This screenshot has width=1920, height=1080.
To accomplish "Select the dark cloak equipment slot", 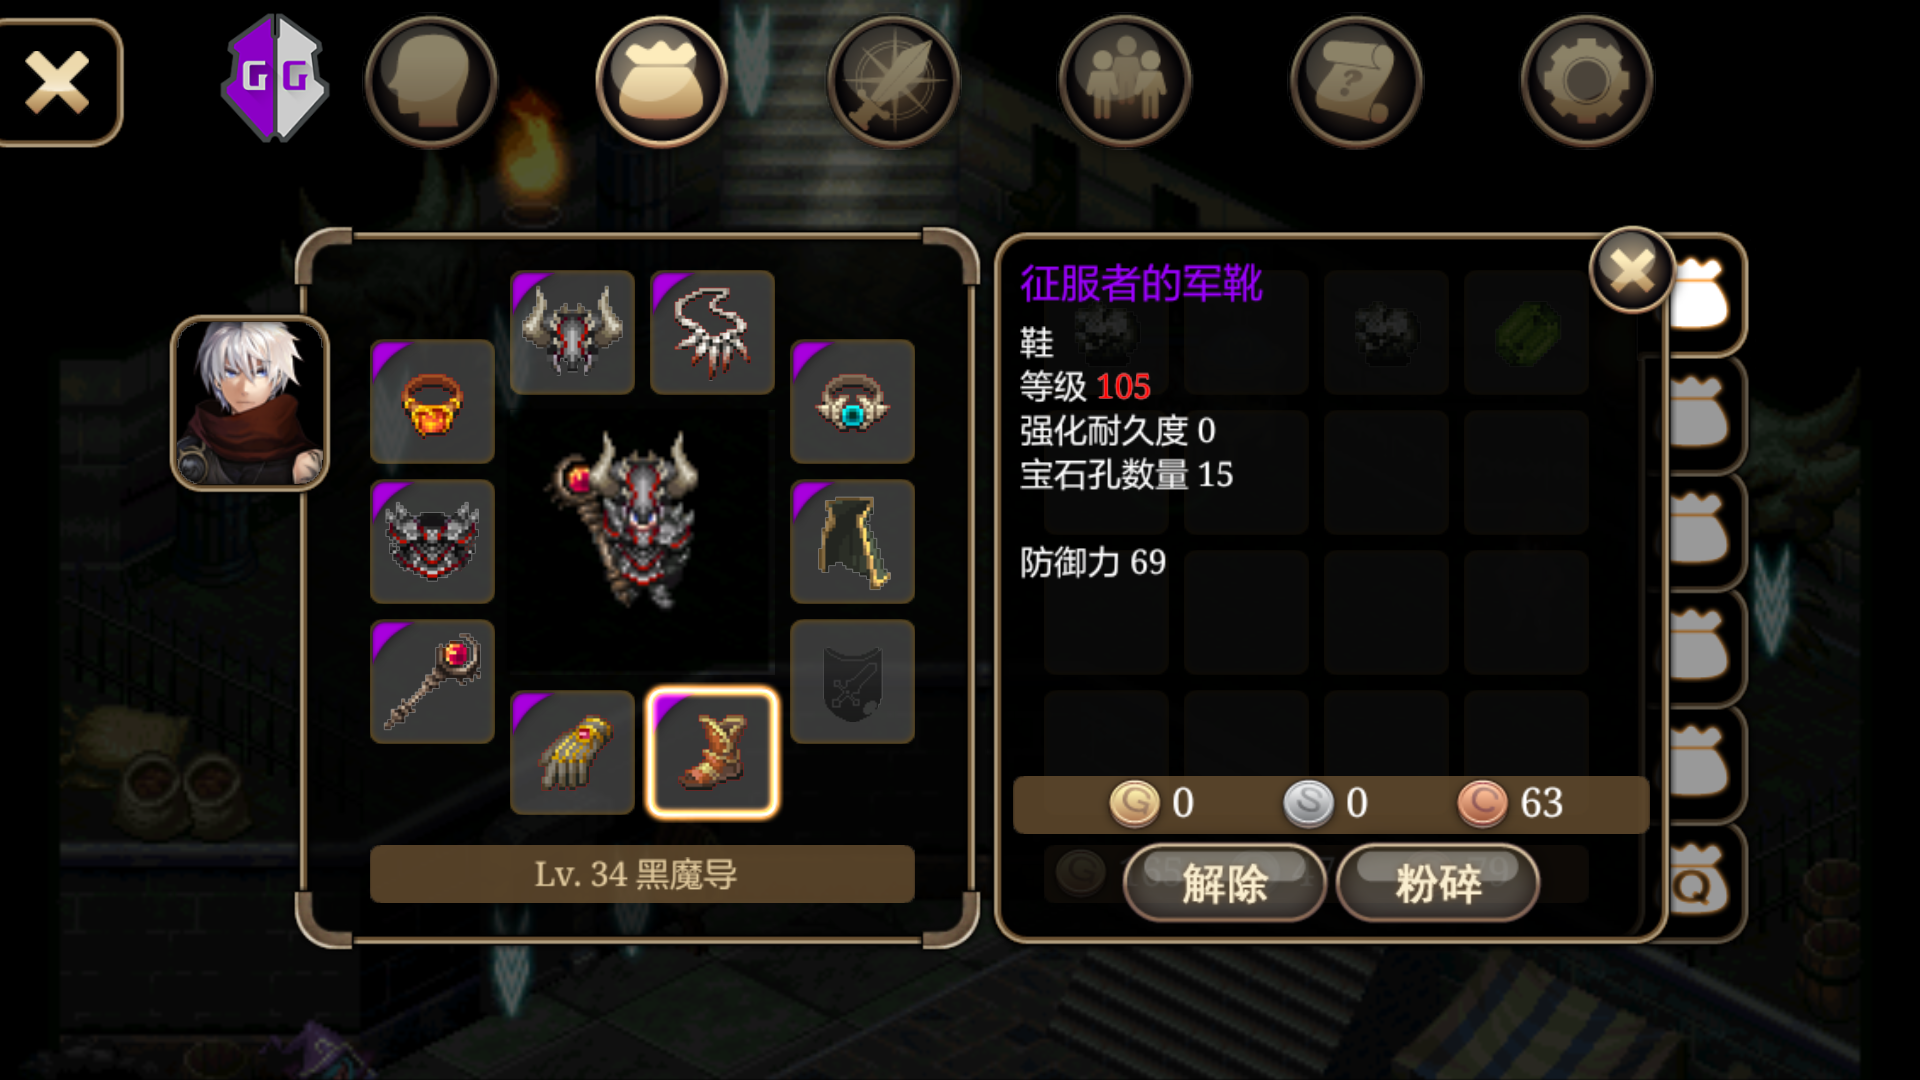I will click(852, 542).
